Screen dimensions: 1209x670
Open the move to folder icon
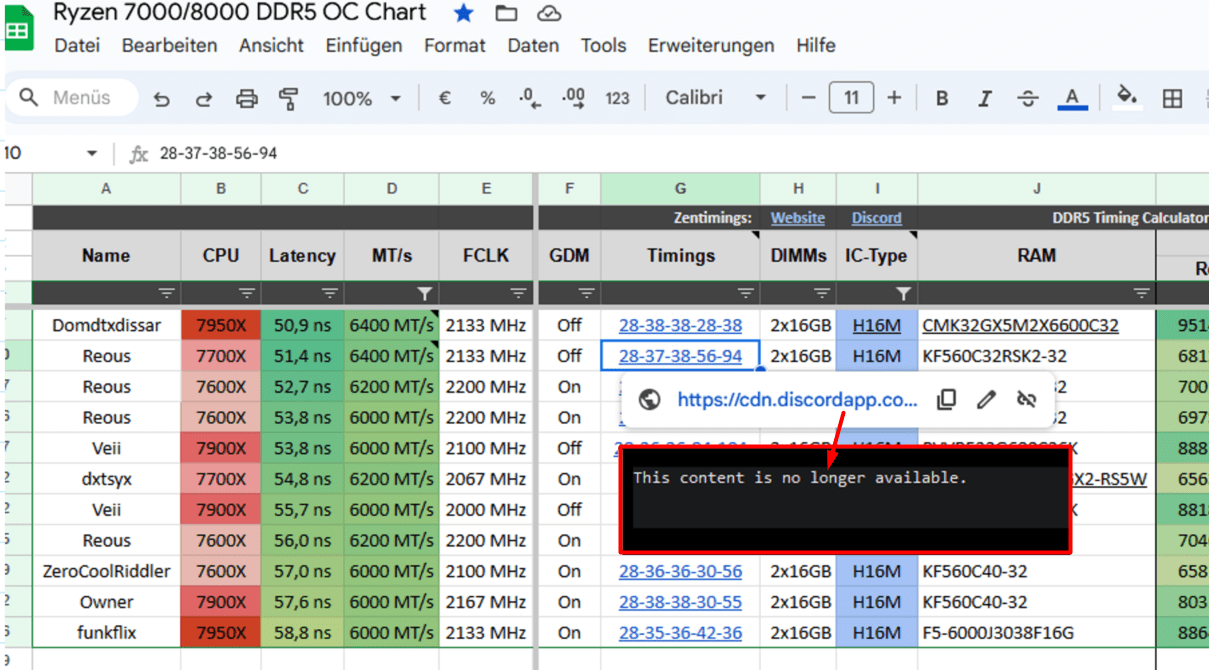pyautogui.click(x=506, y=13)
